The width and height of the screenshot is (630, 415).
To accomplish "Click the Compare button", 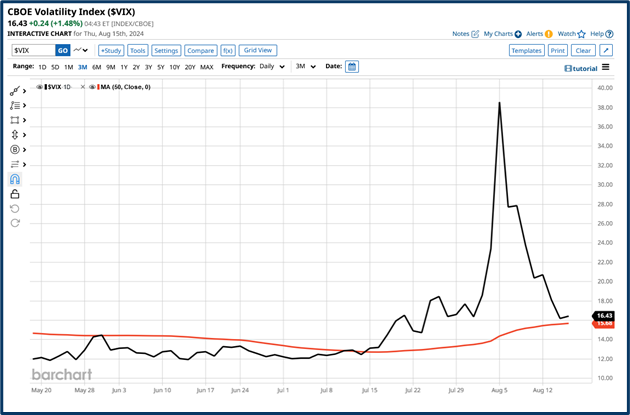I will 200,51.
